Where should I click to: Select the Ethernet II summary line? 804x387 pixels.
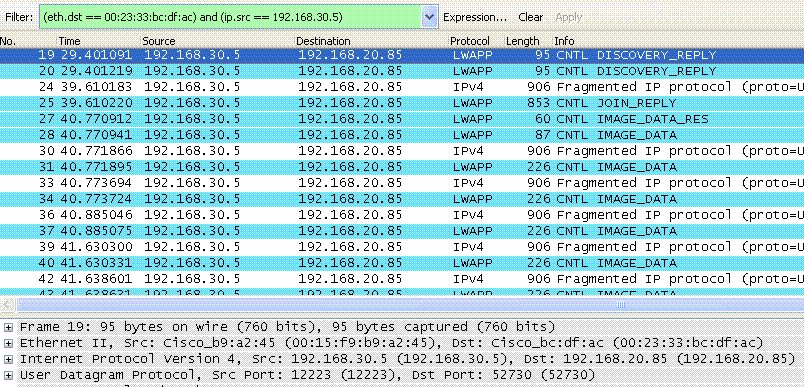tap(391, 342)
